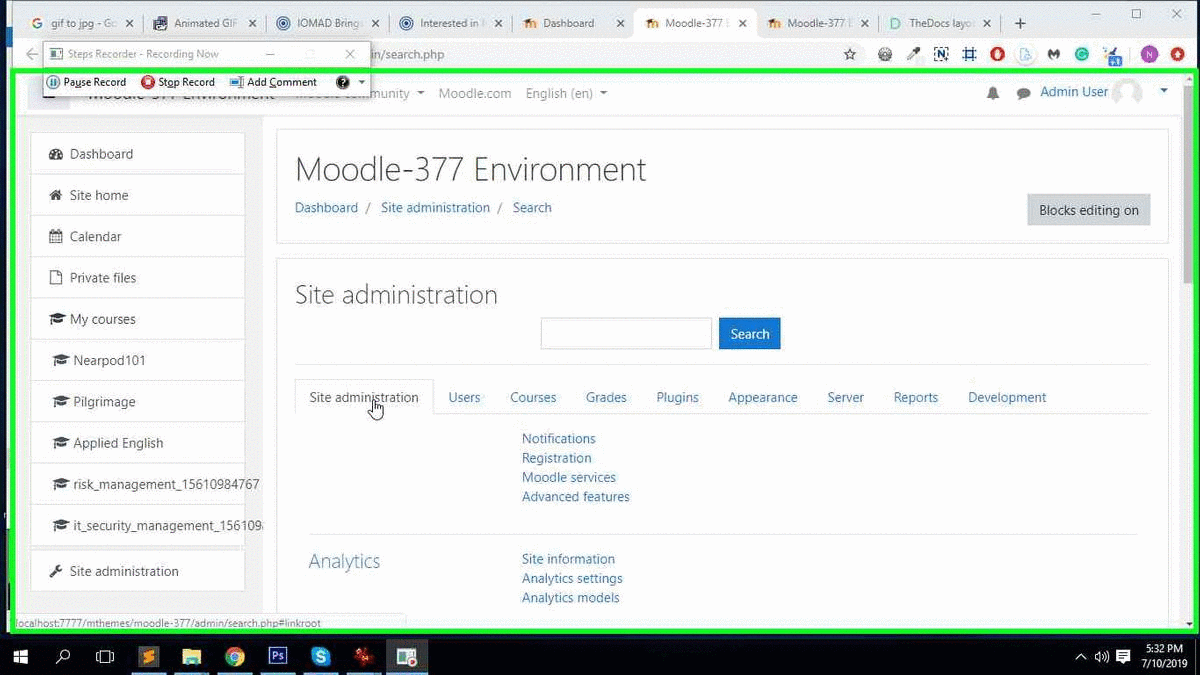1200x675 pixels.
Task: Switch to the gif to jpg browser tab
Action: click(x=80, y=23)
